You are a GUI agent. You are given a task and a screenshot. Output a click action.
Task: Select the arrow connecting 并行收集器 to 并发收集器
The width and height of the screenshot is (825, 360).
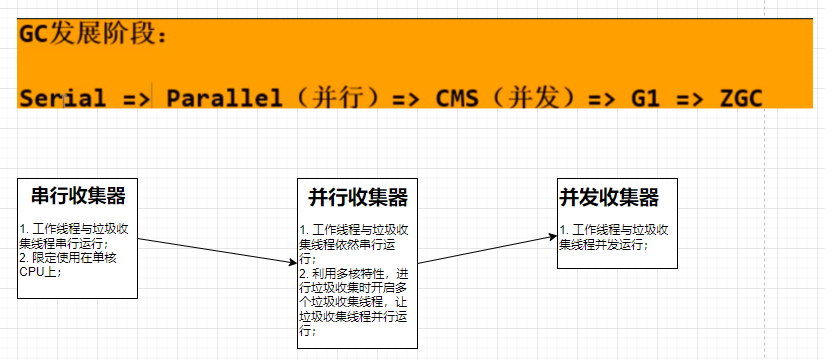pos(487,250)
